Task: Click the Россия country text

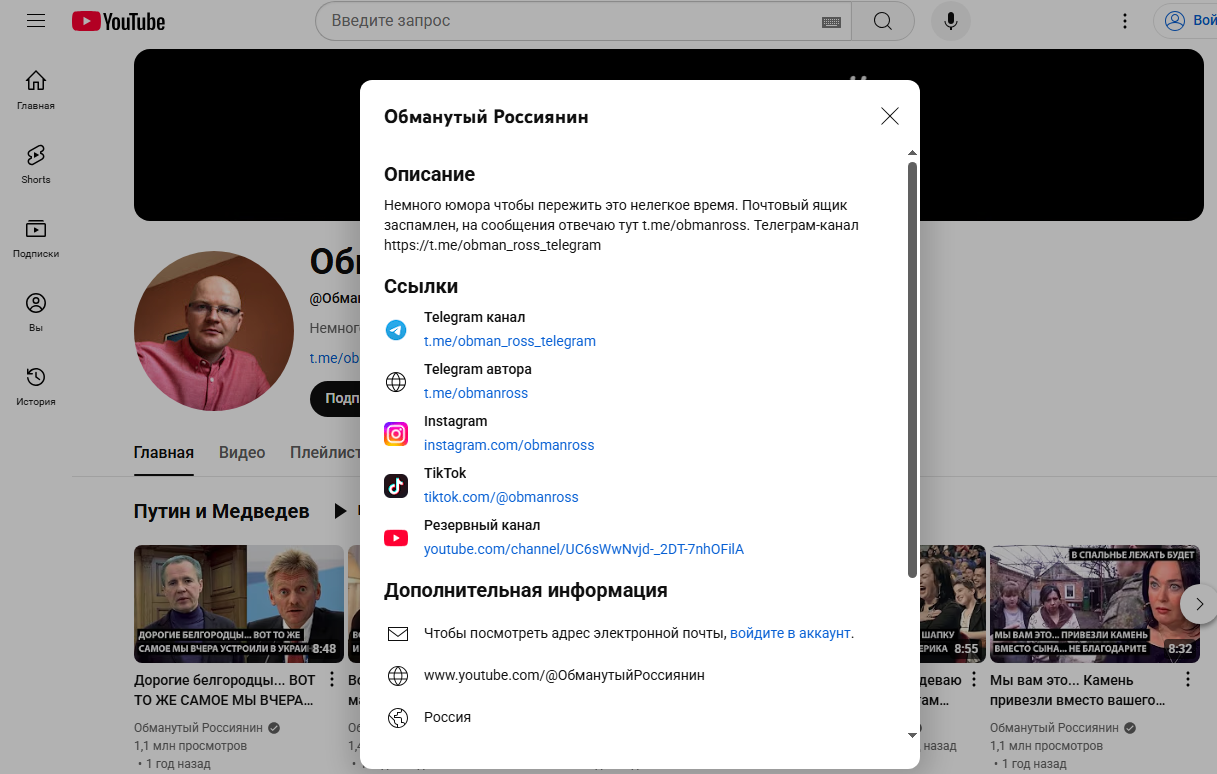Action: 447,717
